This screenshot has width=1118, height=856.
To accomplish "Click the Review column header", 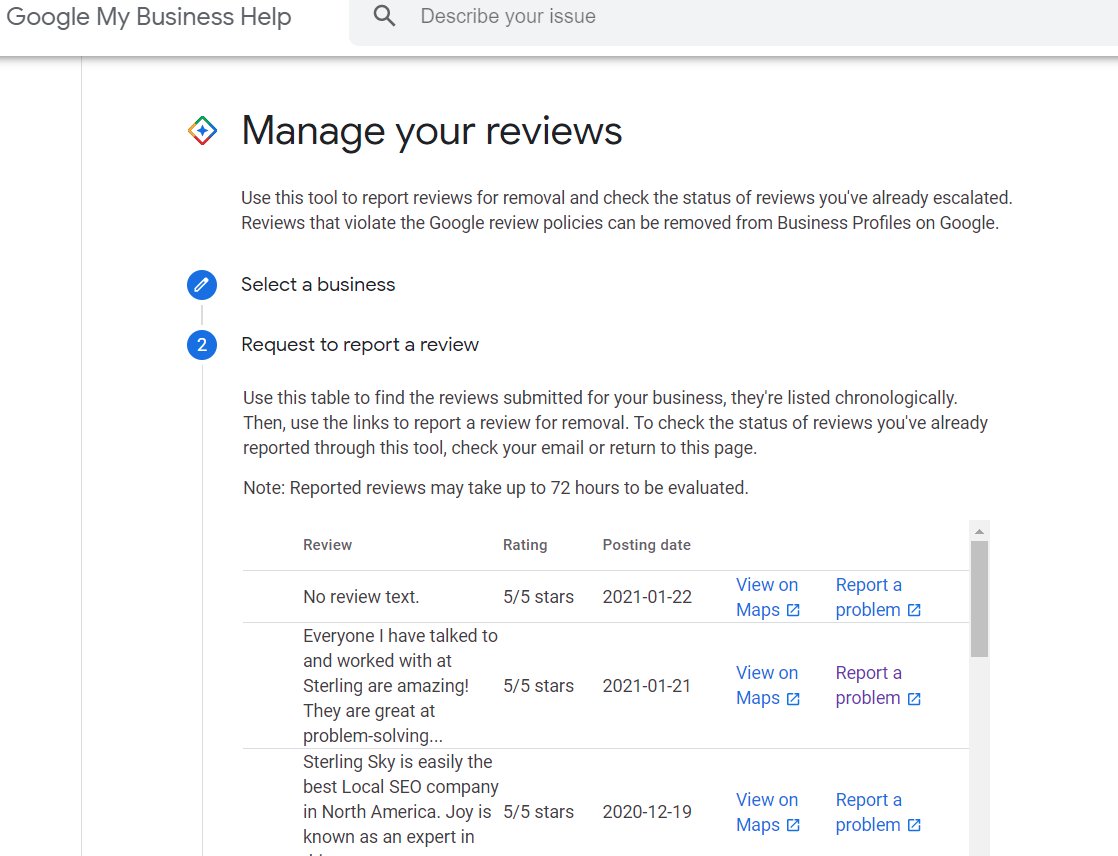I will tap(327, 545).
